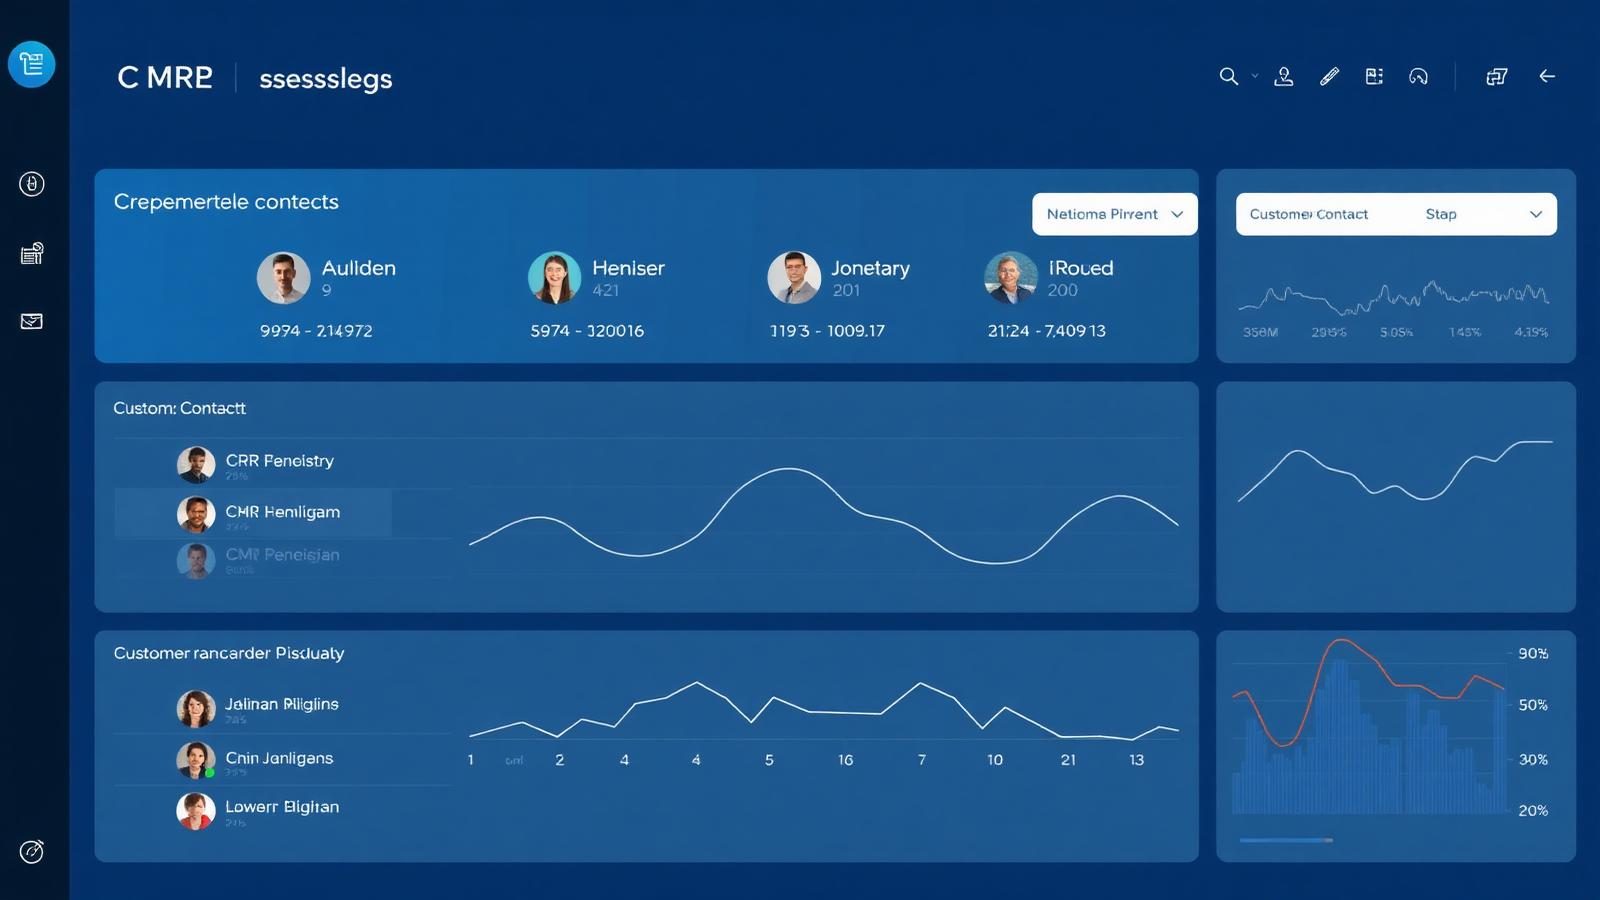Click Jalinan Piligins avatar

[196, 708]
